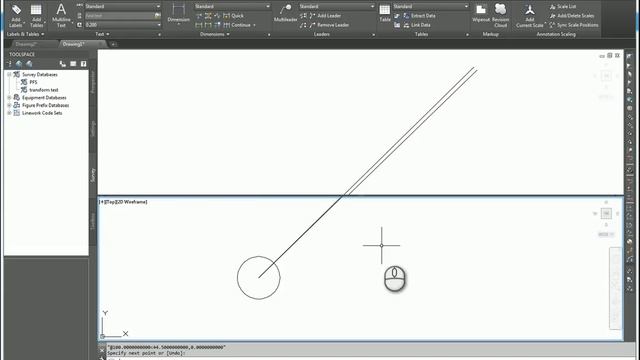This screenshot has width=640, height=360.
Task: Expand the Dimensions panel title
Action: (215, 34)
